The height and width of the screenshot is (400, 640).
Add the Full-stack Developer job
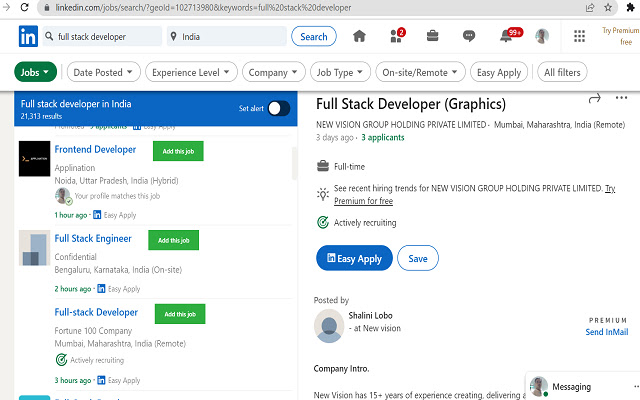(180, 314)
